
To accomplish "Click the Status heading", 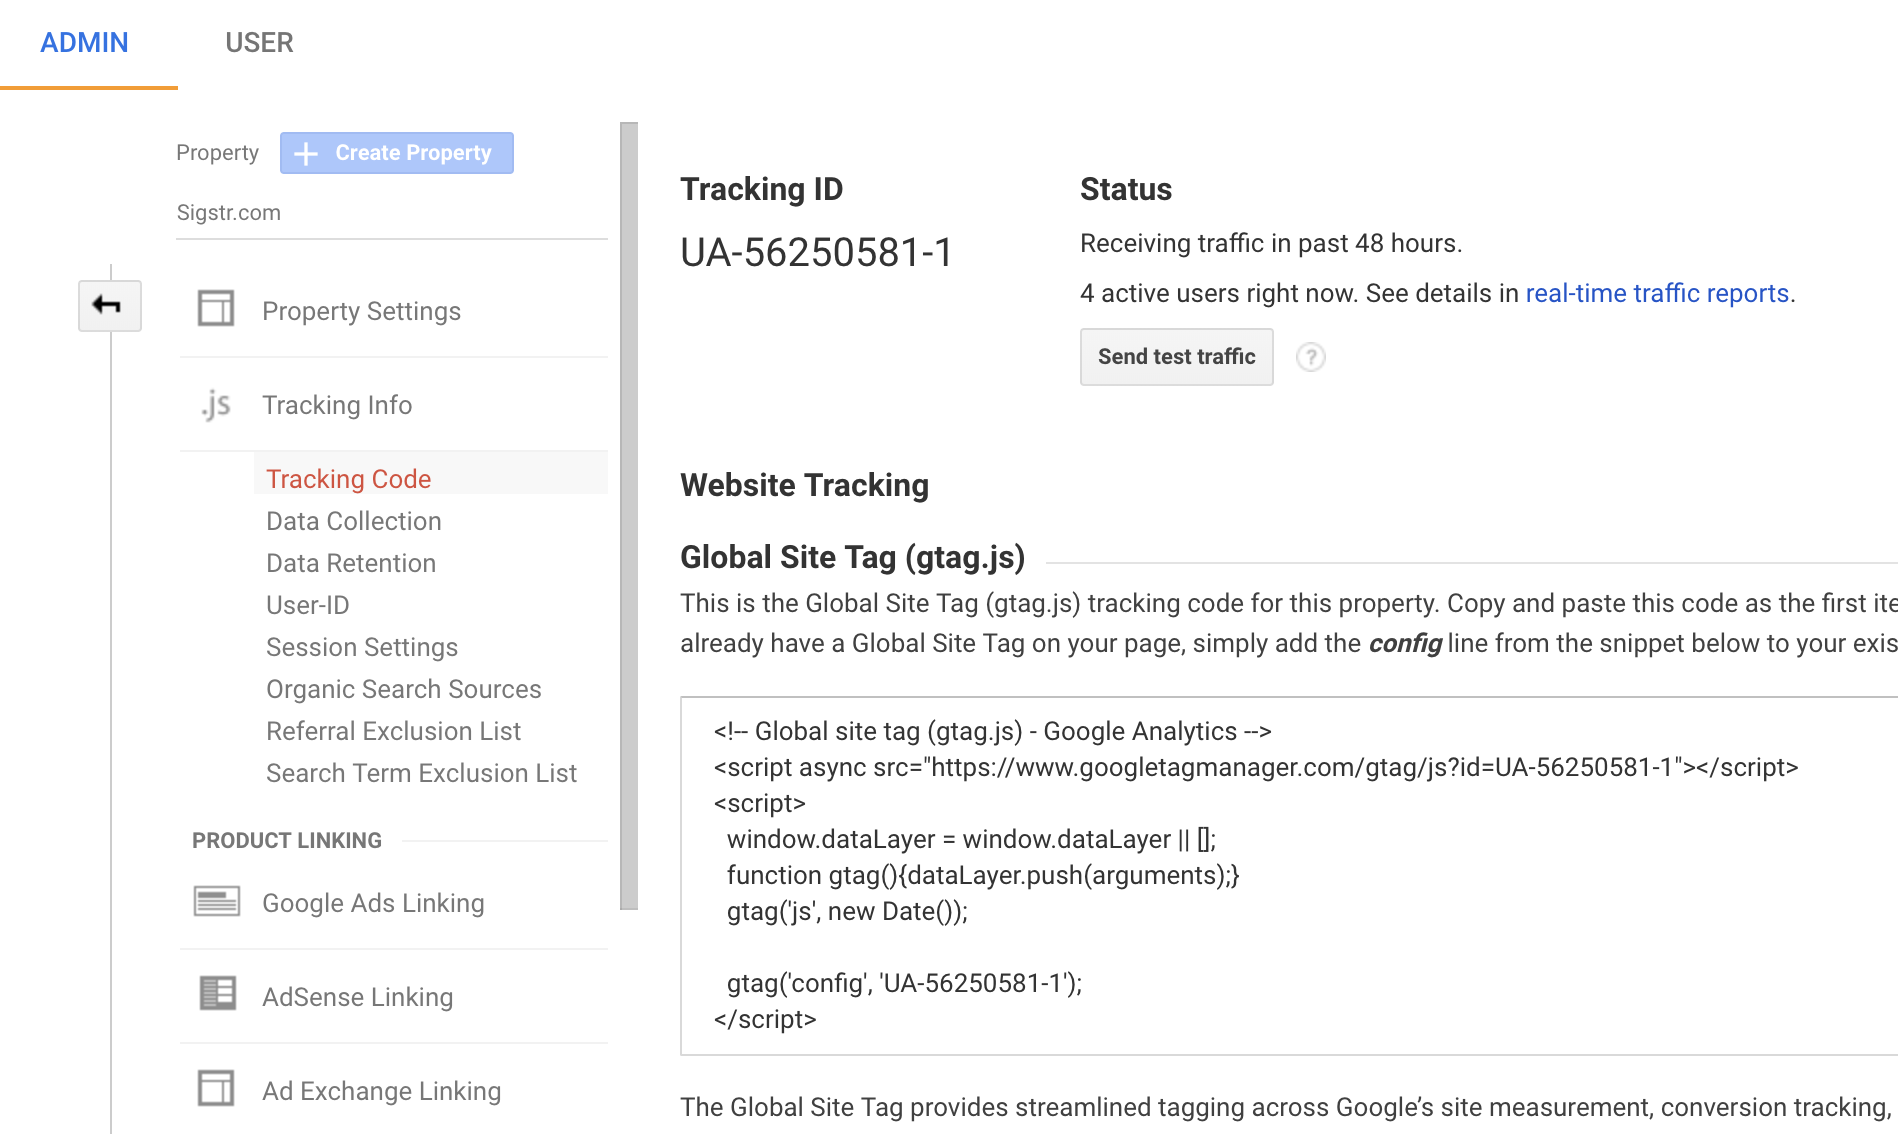I will click(1126, 189).
